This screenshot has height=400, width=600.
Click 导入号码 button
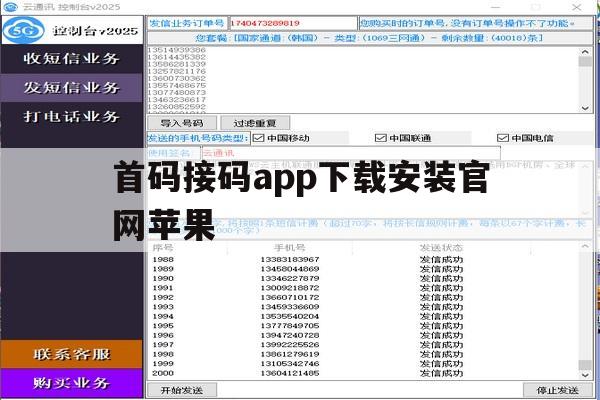tap(182, 123)
